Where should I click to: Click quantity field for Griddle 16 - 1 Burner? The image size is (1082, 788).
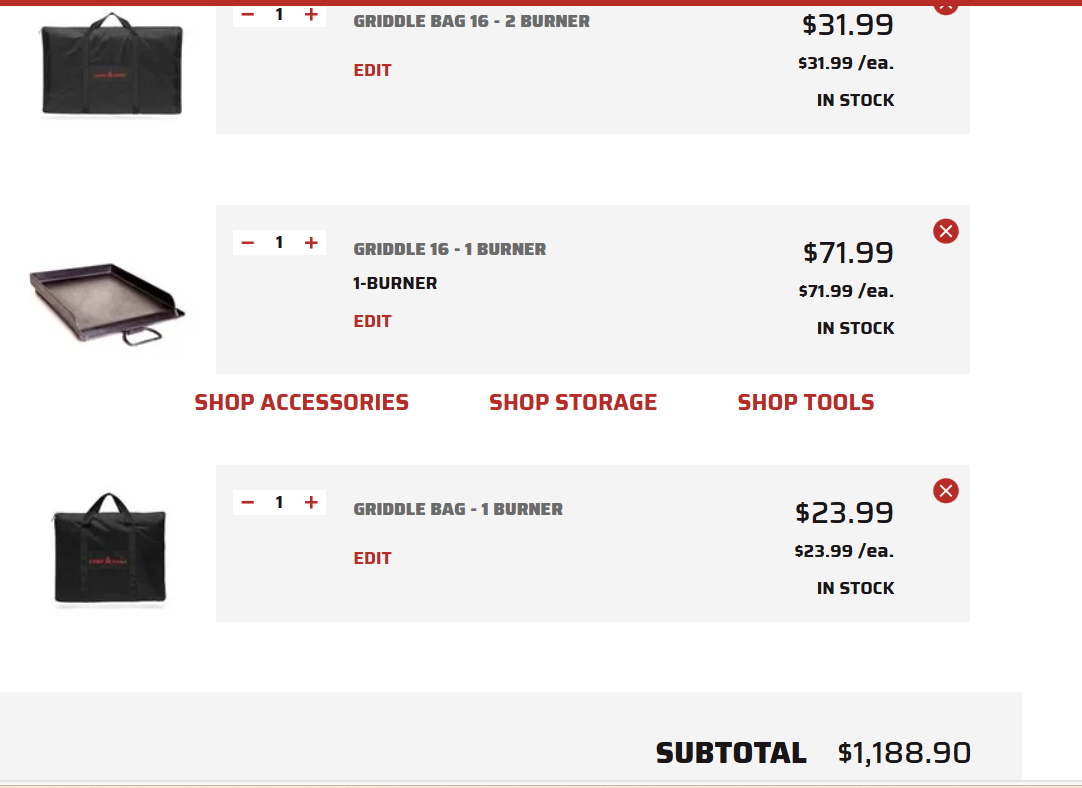click(x=279, y=242)
